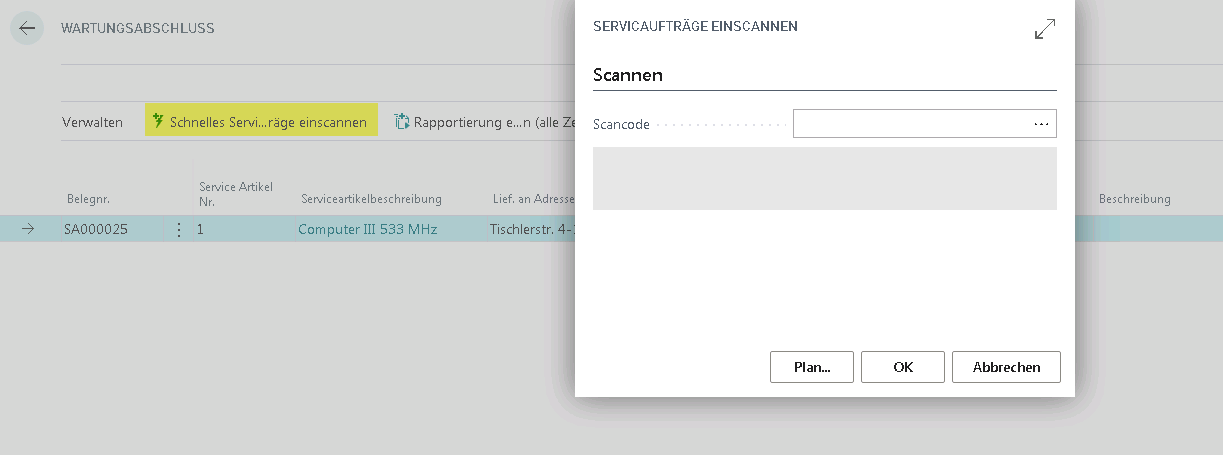Select the Tischlerstr. address cell

click(x=531, y=230)
